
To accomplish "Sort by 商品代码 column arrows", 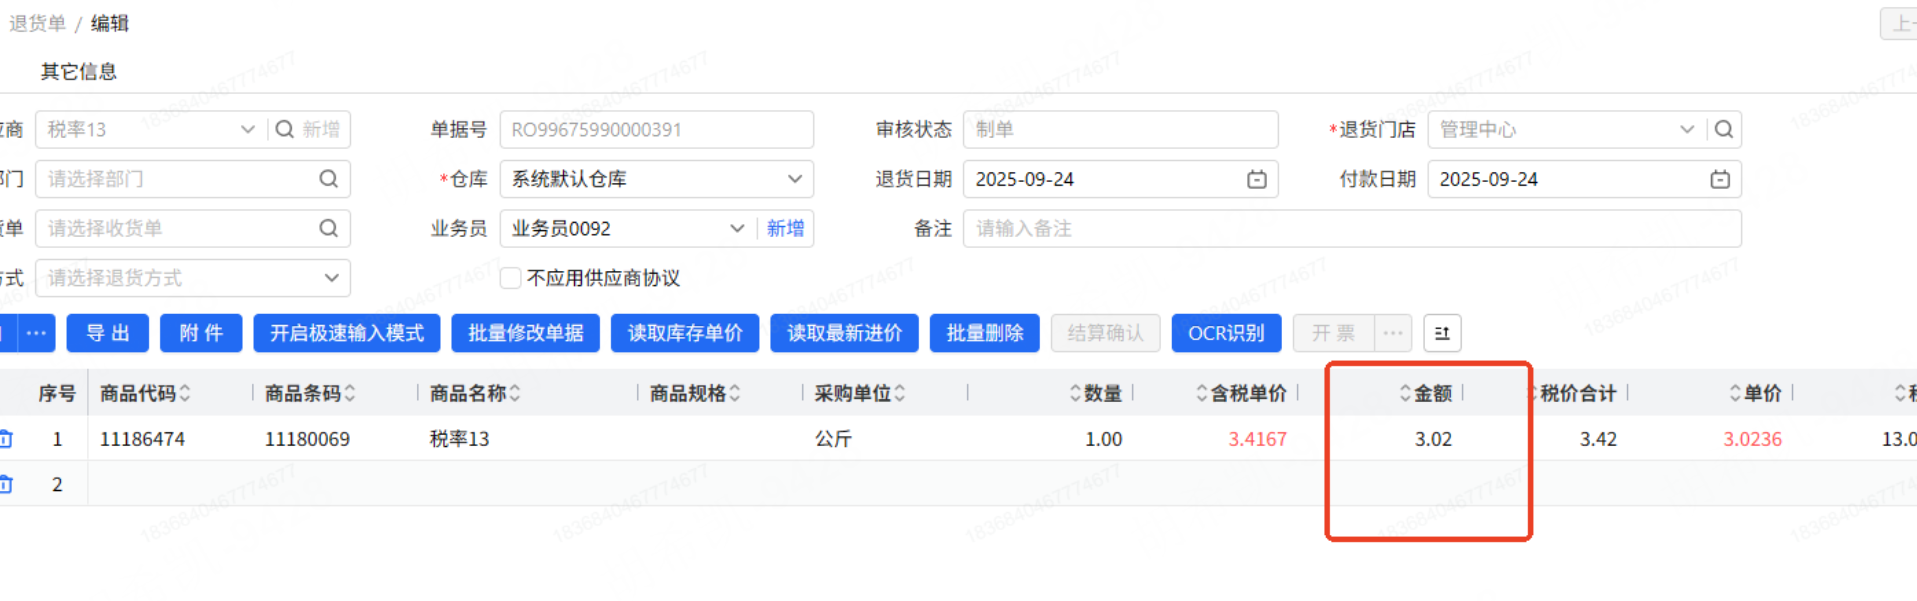I will pos(185,393).
